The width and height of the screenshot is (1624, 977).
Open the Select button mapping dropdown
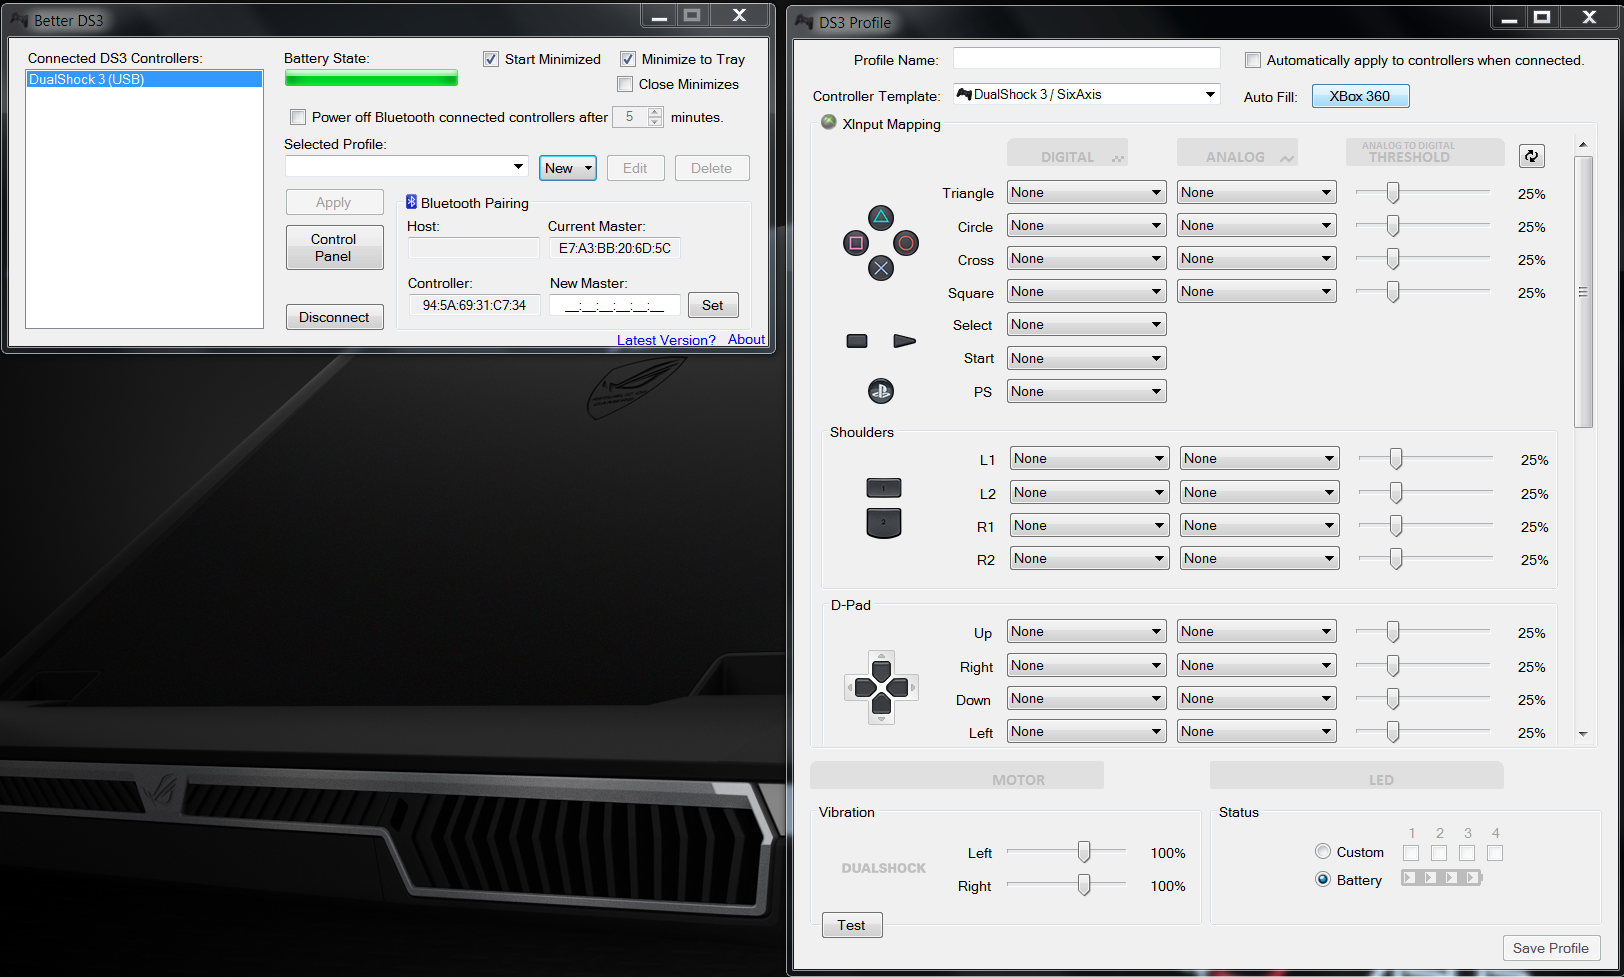point(1087,325)
